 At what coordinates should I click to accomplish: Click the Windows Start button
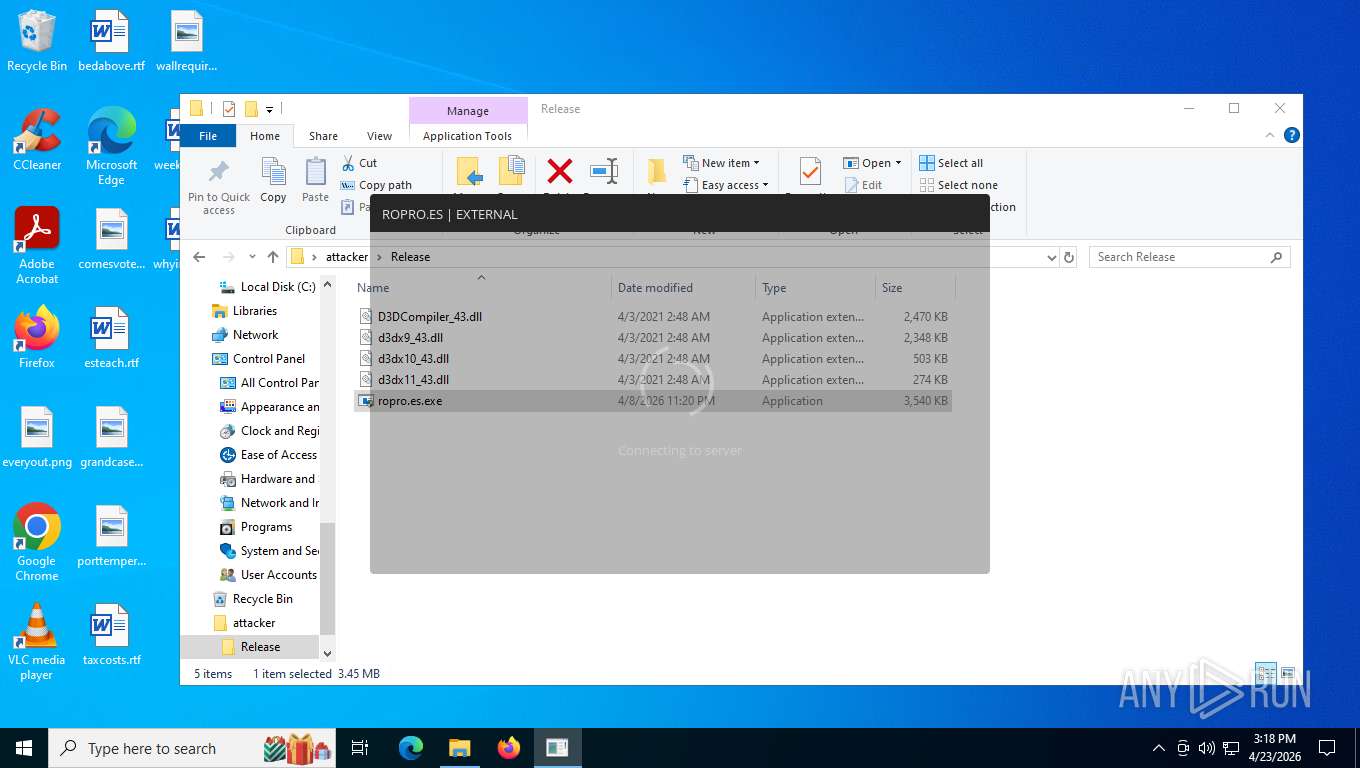tap(24, 748)
